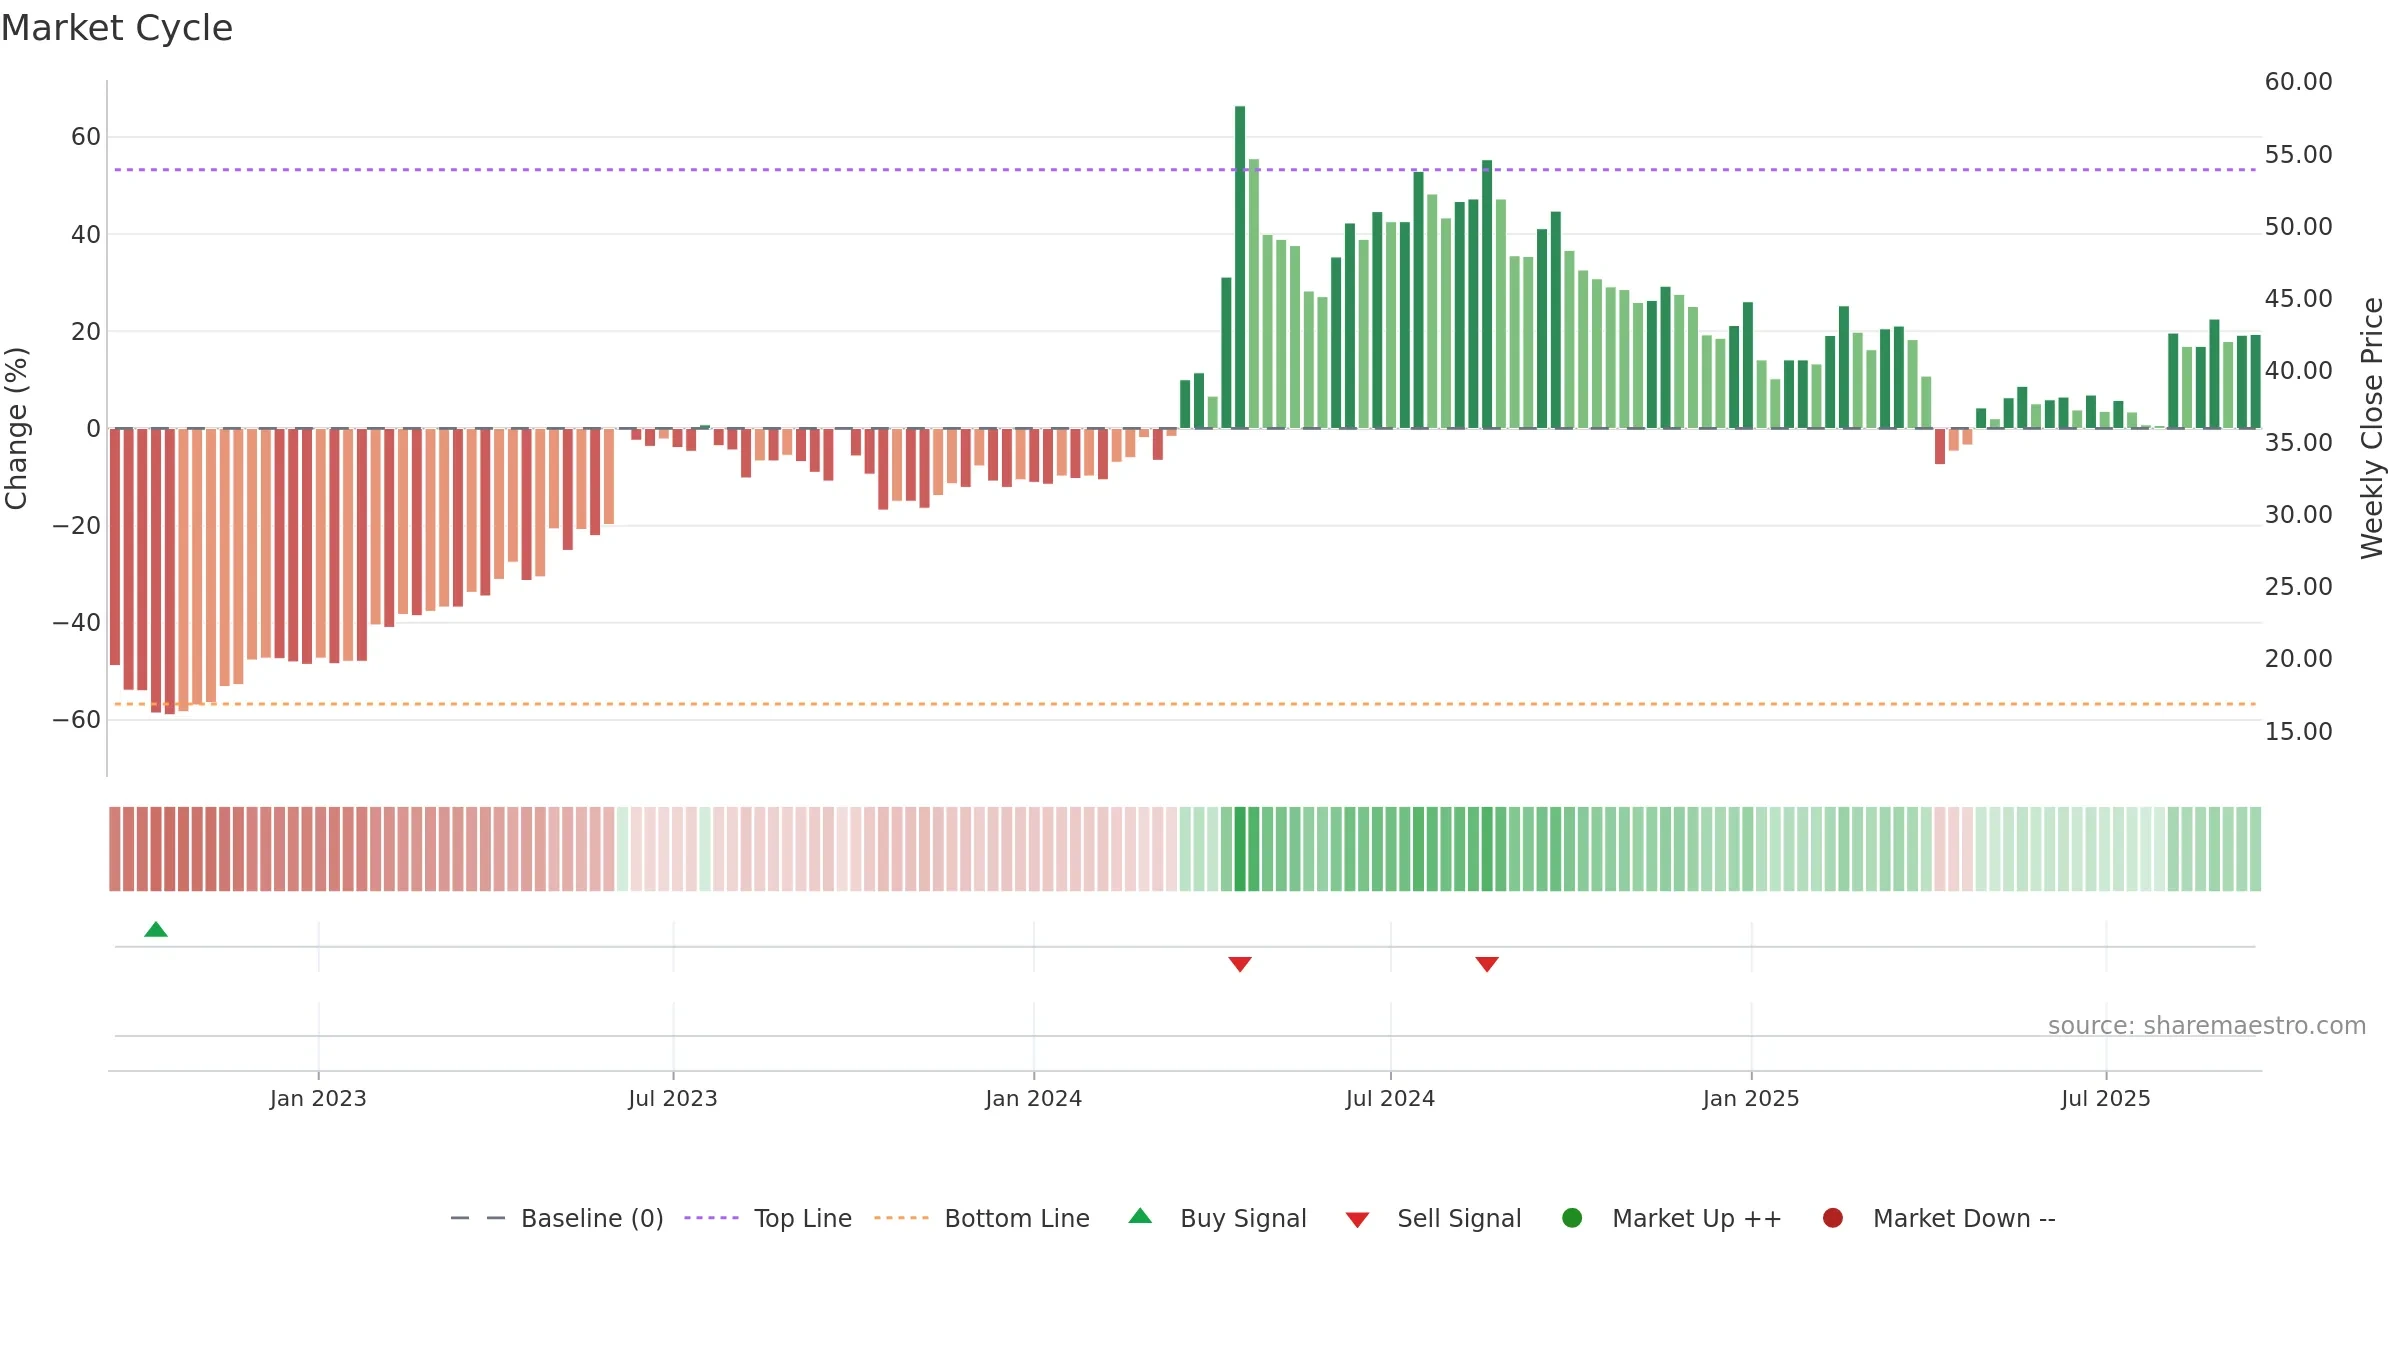Click the tallest green bar above 60%
This screenshot has height=1350, width=2400.
click(1240, 267)
